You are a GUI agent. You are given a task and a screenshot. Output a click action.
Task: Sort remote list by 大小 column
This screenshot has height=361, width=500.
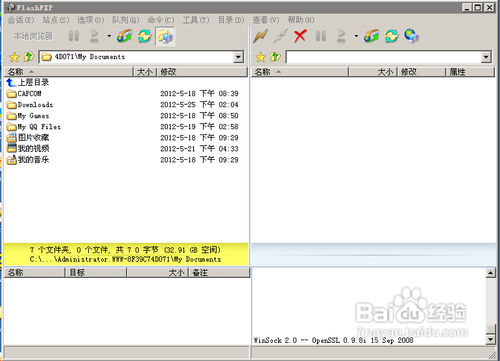click(373, 72)
